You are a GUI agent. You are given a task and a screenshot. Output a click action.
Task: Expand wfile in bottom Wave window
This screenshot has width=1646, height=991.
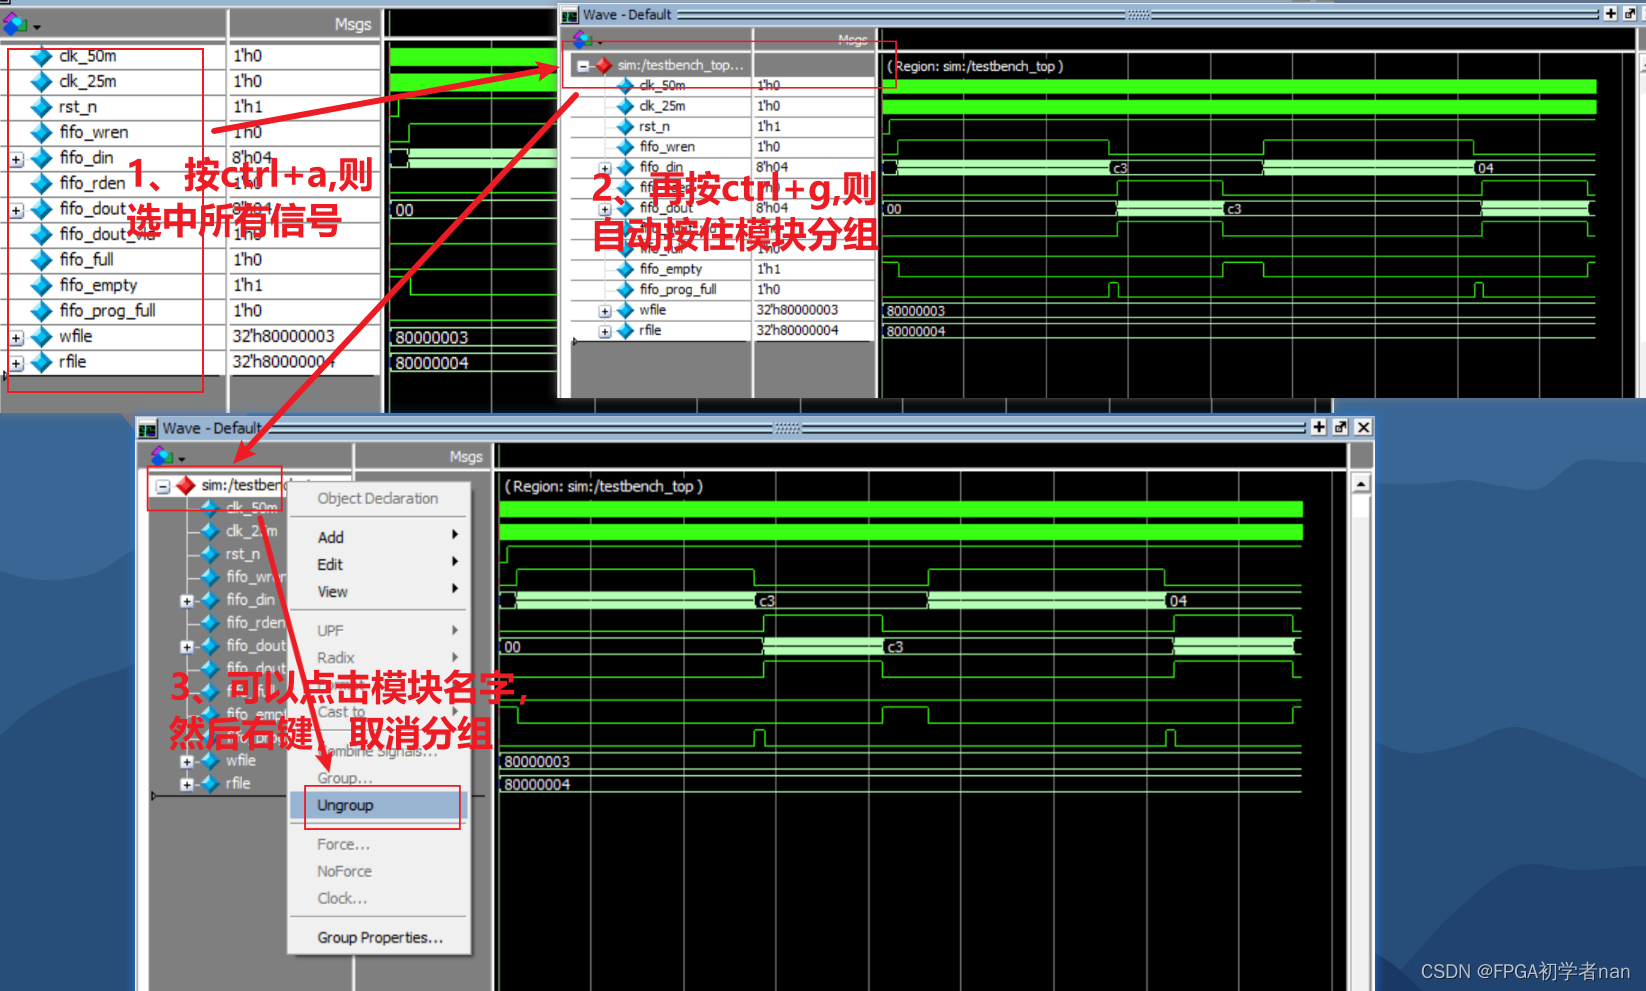[186, 762]
